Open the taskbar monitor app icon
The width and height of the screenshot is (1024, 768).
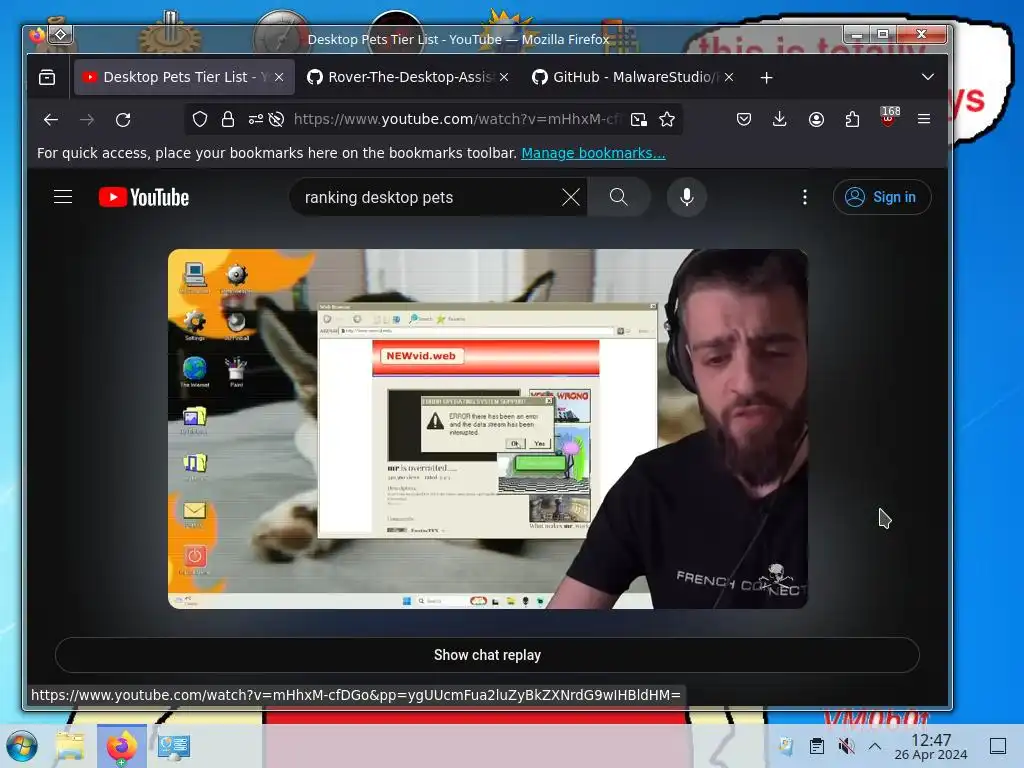(174, 746)
